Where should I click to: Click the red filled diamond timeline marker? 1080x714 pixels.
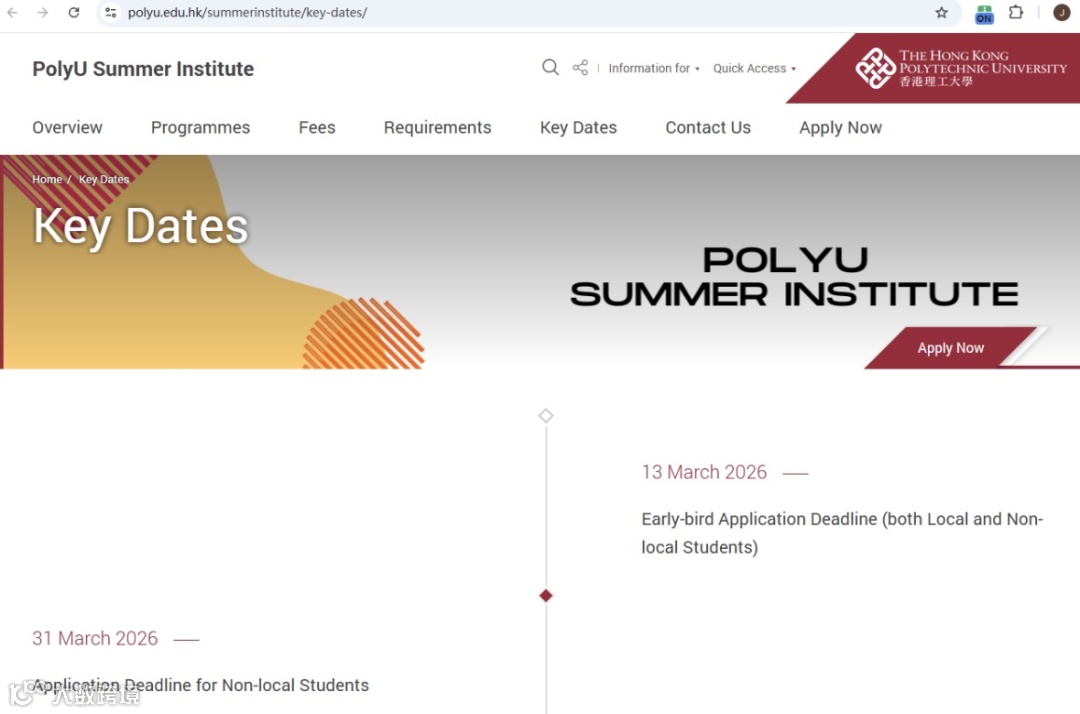(x=546, y=596)
